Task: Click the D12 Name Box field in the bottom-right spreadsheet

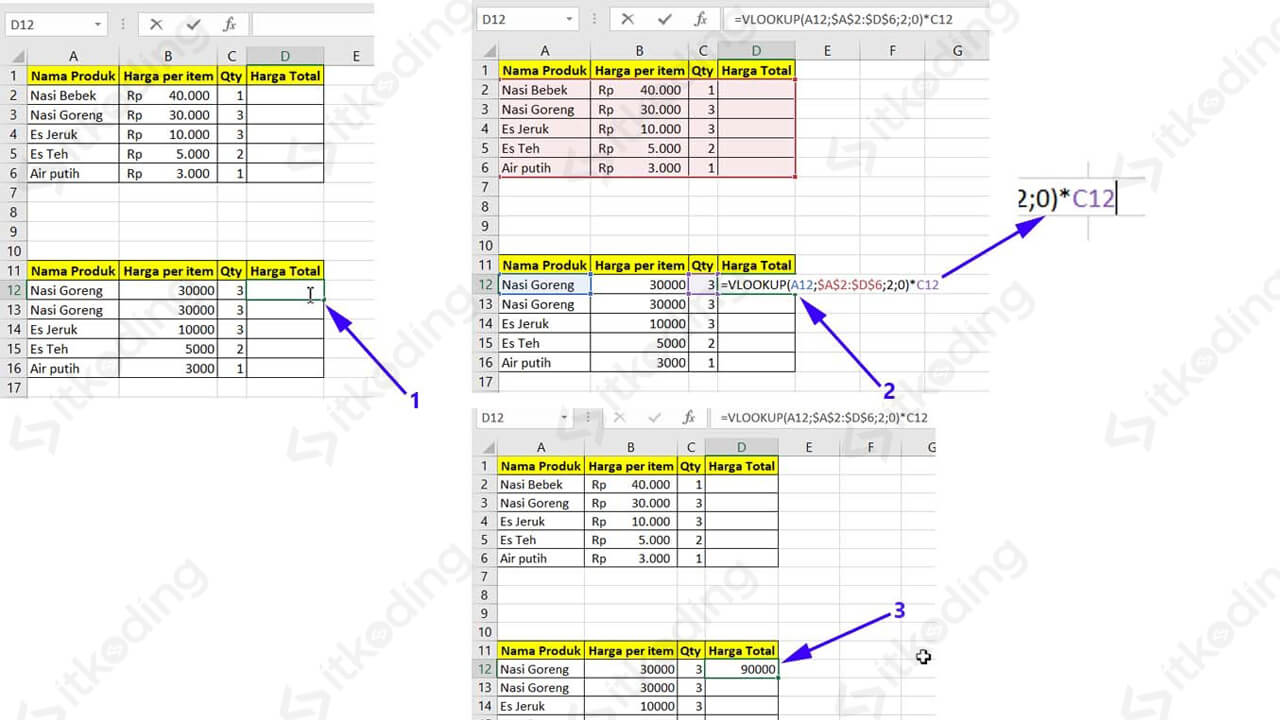Action: click(x=516, y=417)
